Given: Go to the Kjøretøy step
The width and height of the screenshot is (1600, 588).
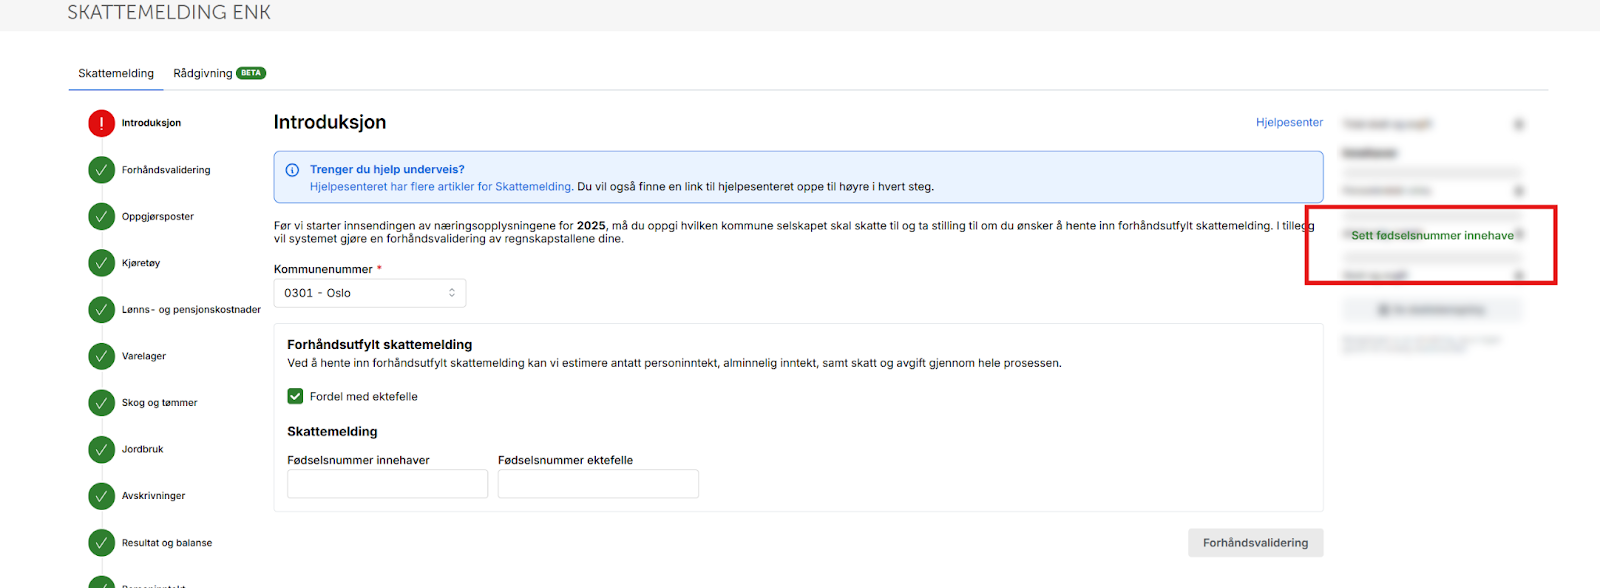Looking at the screenshot, I should coord(141,263).
